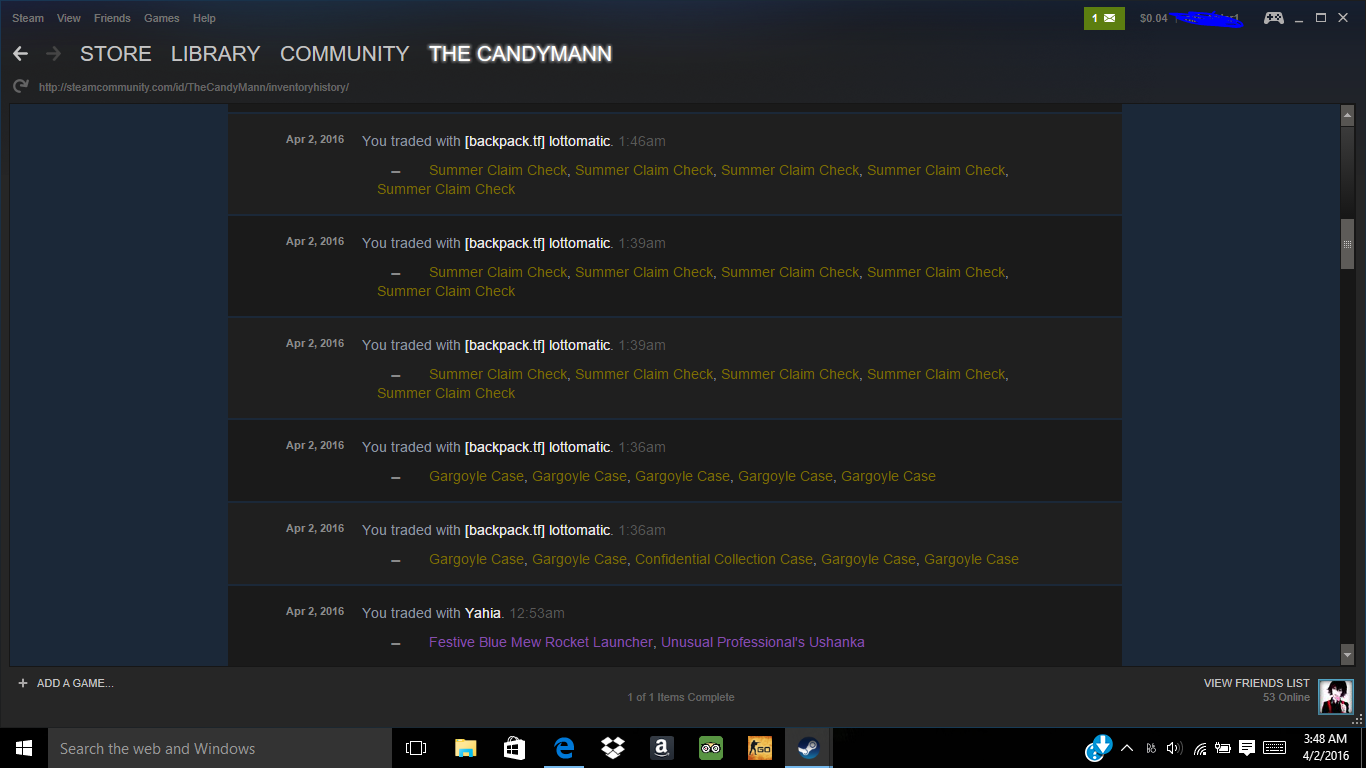Click ADD A GAME button
The width and height of the screenshot is (1366, 768).
pyautogui.click(x=66, y=683)
